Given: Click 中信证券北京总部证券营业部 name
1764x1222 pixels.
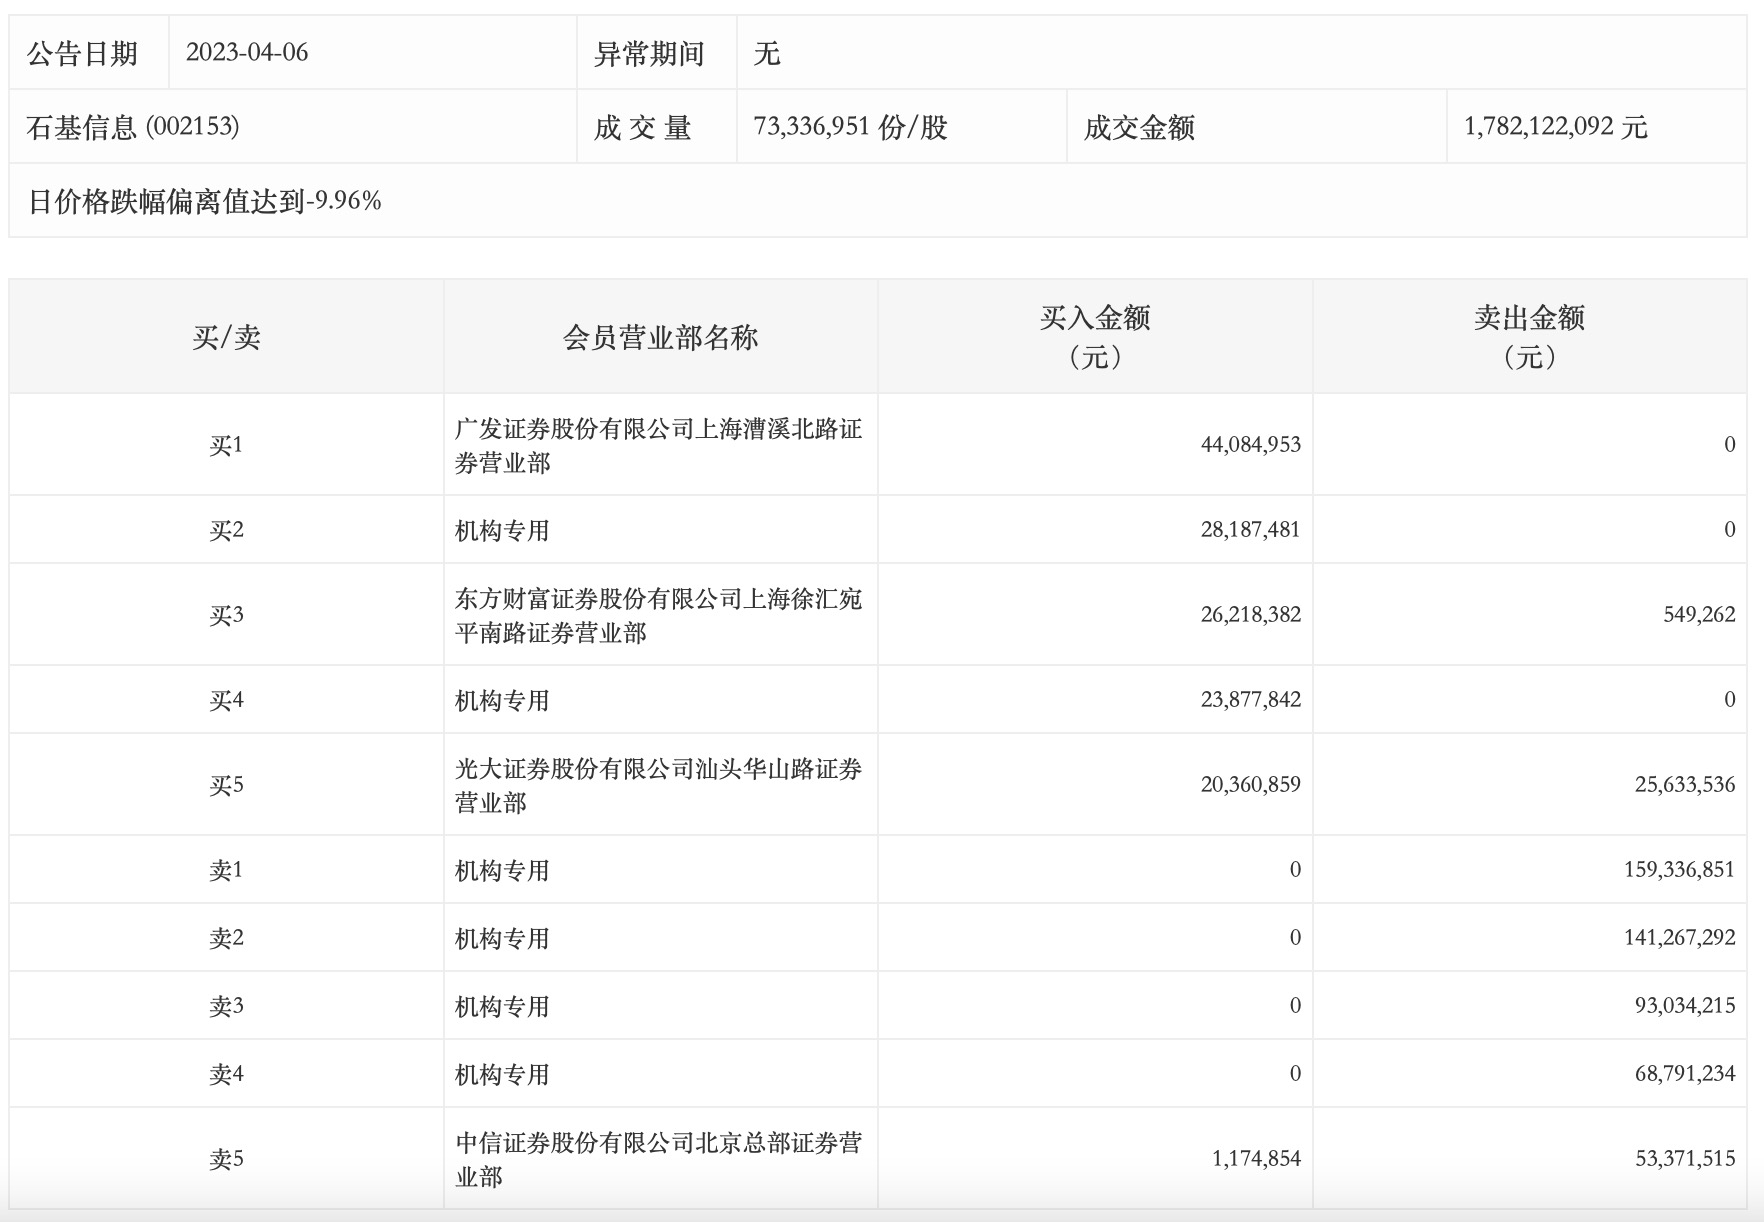Looking at the screenshot, I should coord(659,1160).
